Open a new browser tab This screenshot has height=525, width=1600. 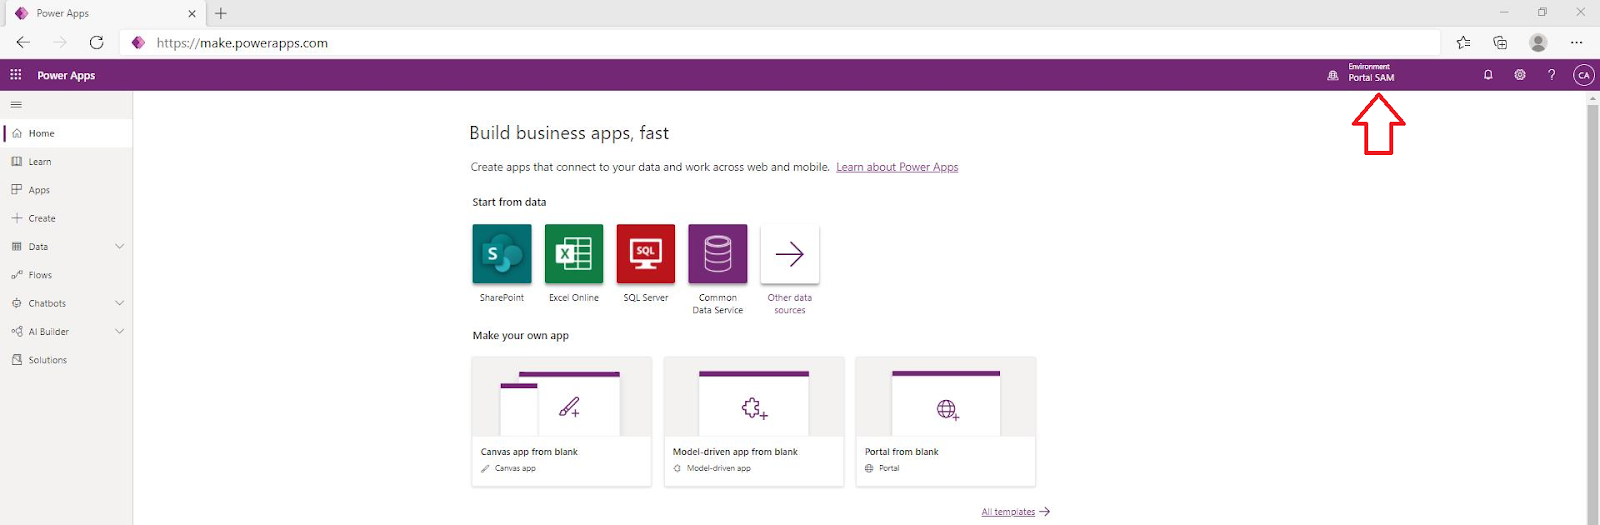pyautogui.click(x=221, y=13)
